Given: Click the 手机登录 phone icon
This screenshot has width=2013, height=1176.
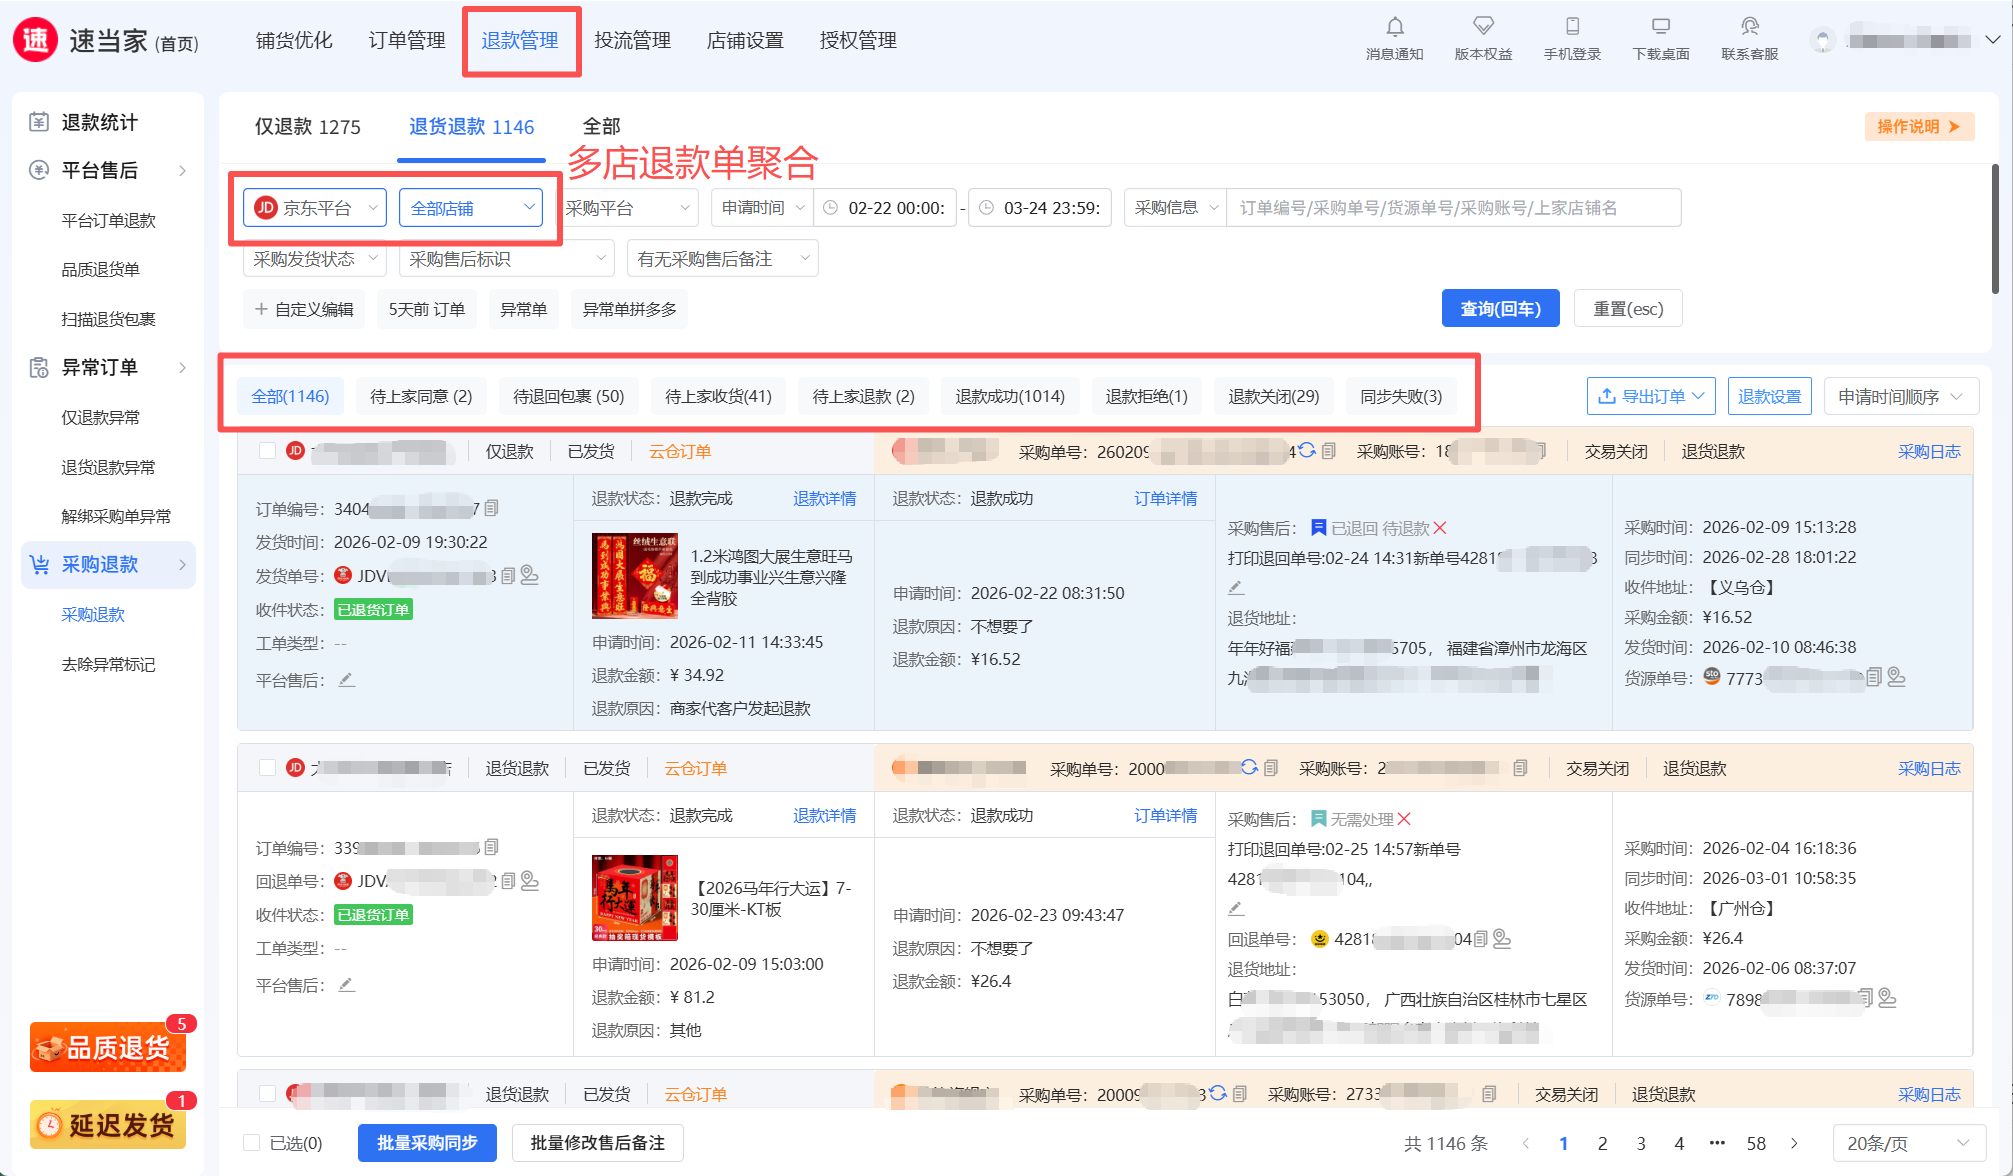Looking at the screenshot, I should [x=1572, y=27].
